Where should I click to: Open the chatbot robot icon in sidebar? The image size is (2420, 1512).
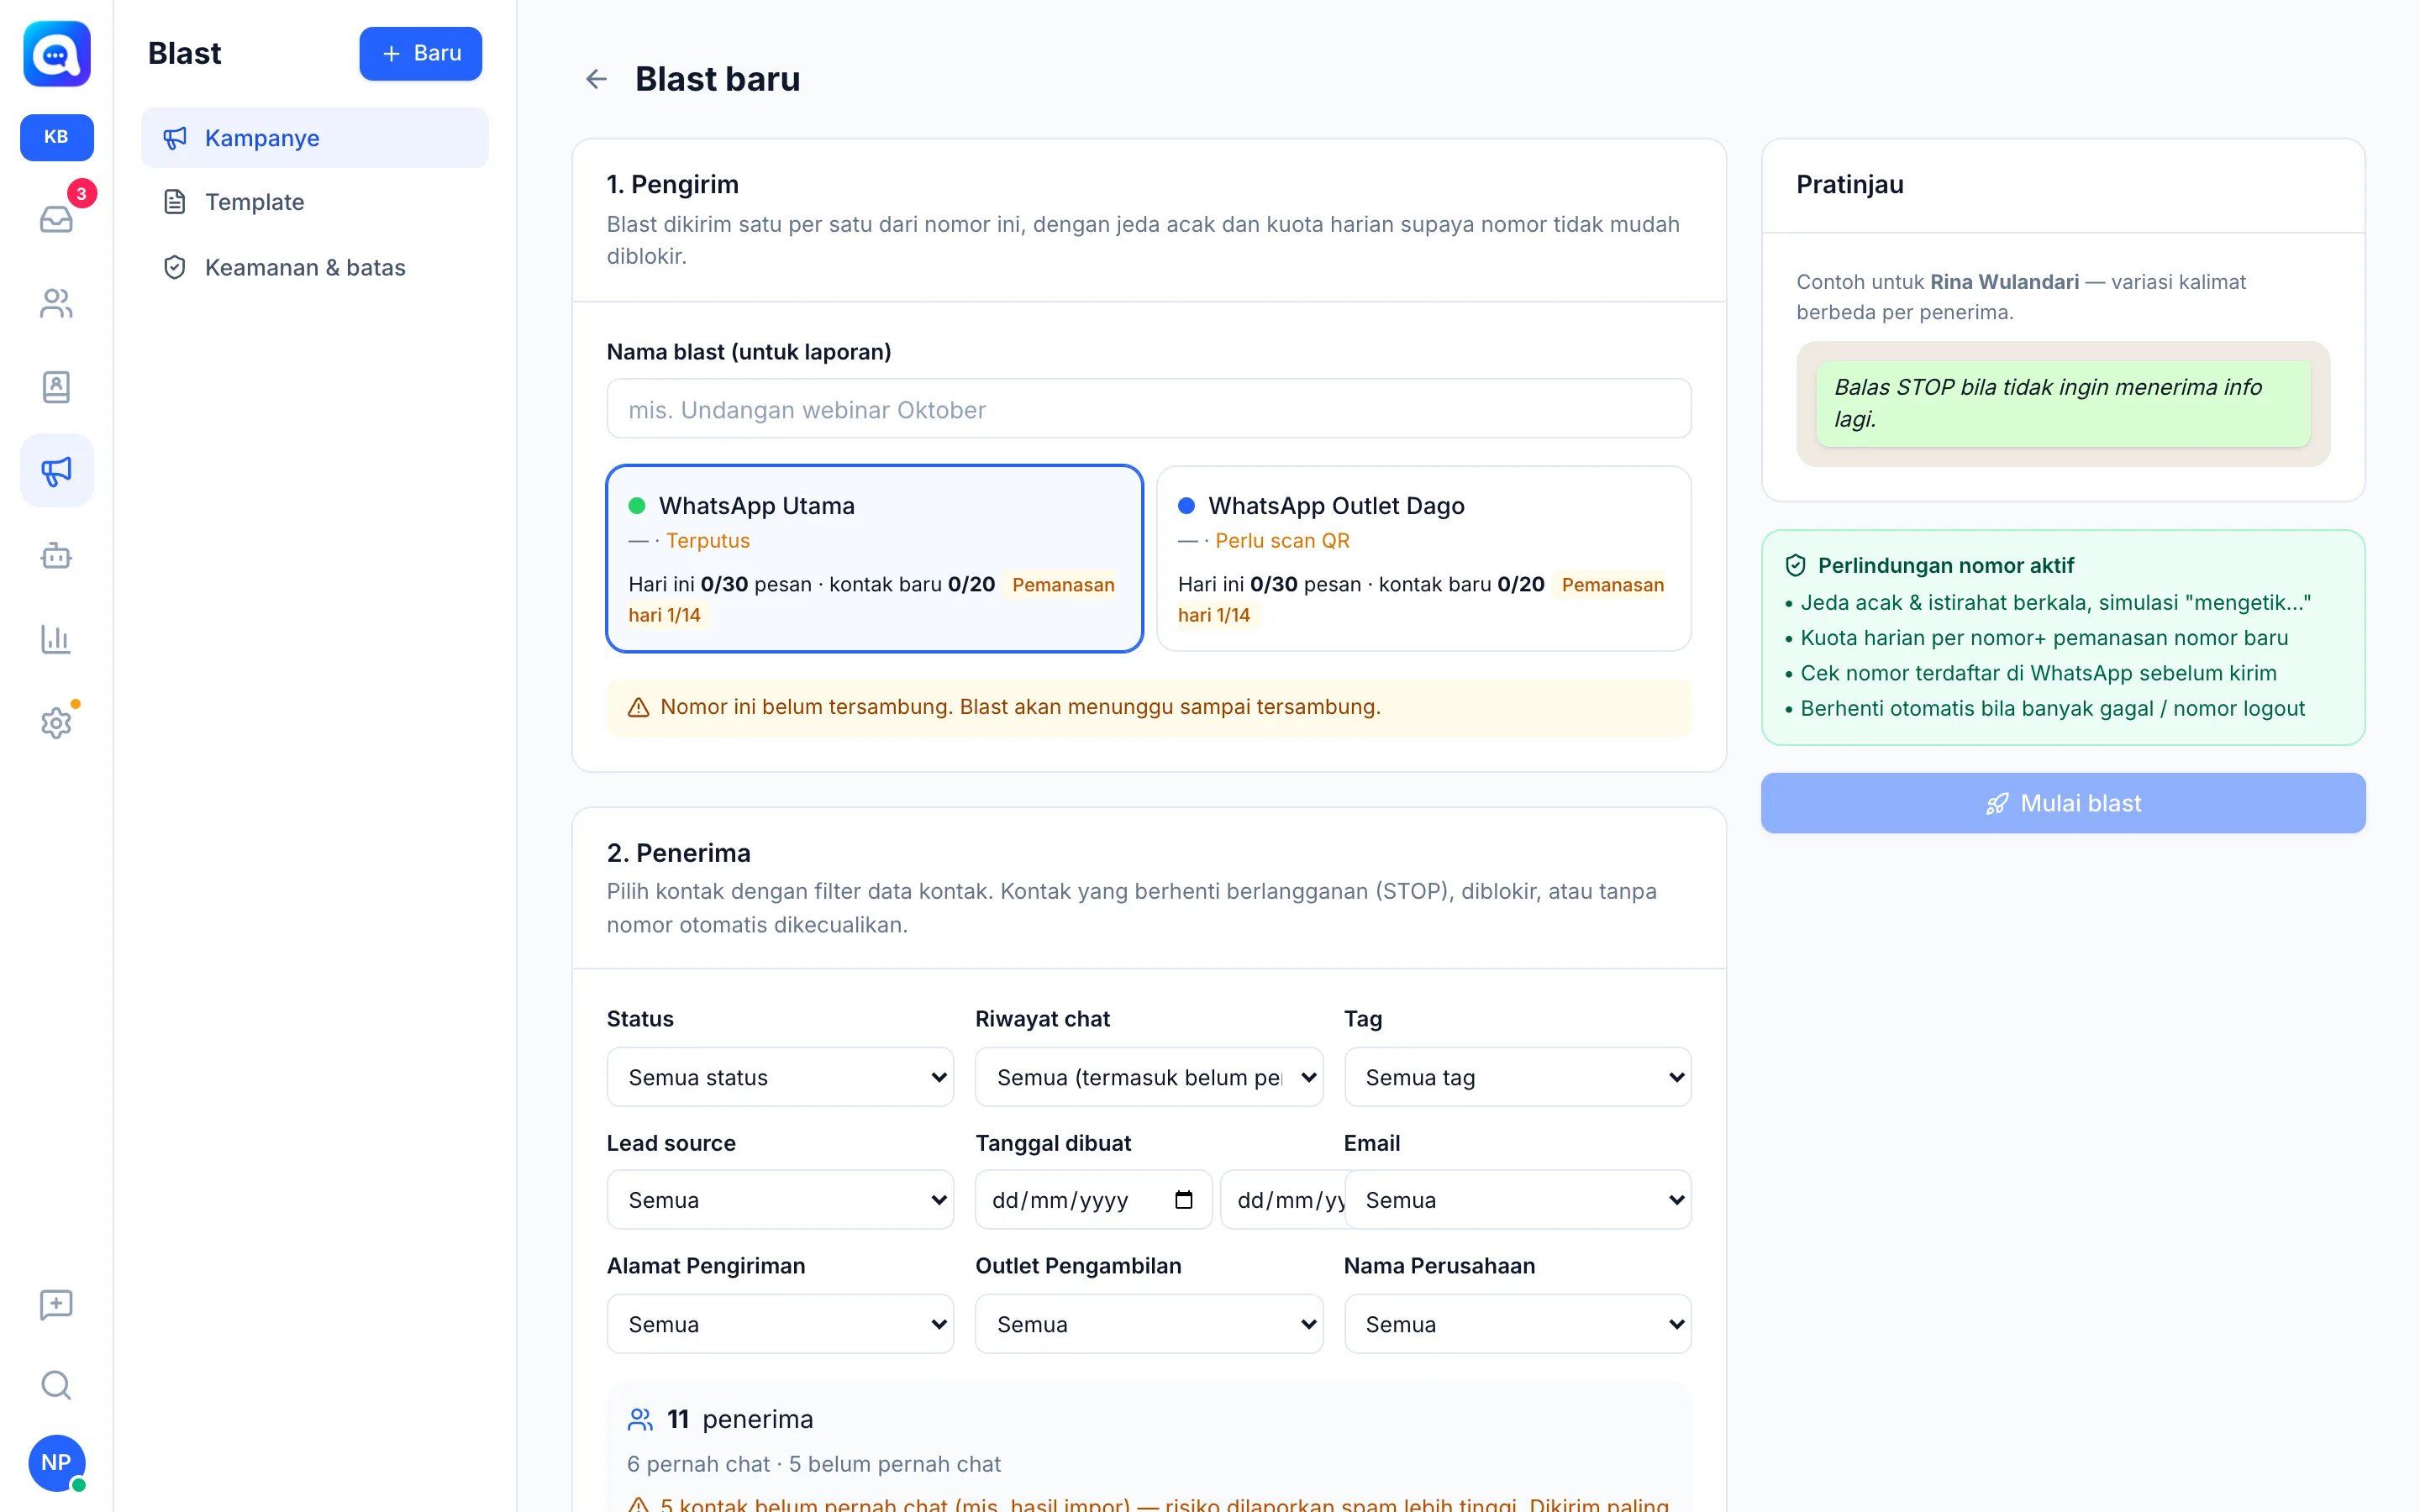56,555
